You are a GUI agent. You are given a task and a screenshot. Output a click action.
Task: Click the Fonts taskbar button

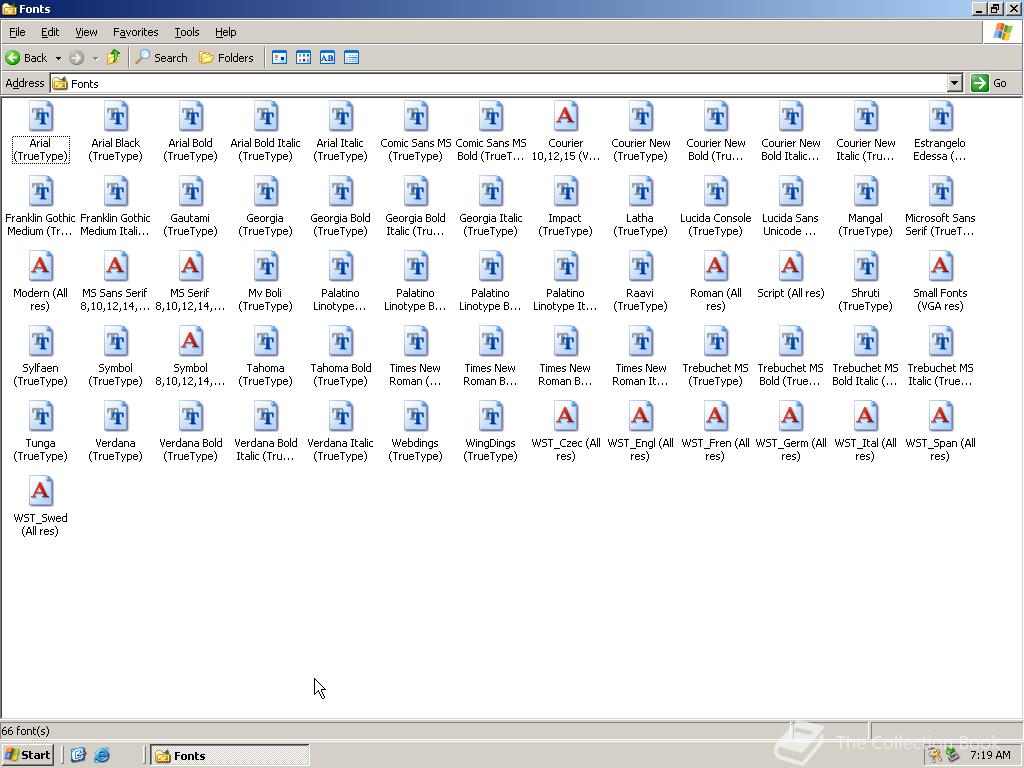(x=230, y=756)
